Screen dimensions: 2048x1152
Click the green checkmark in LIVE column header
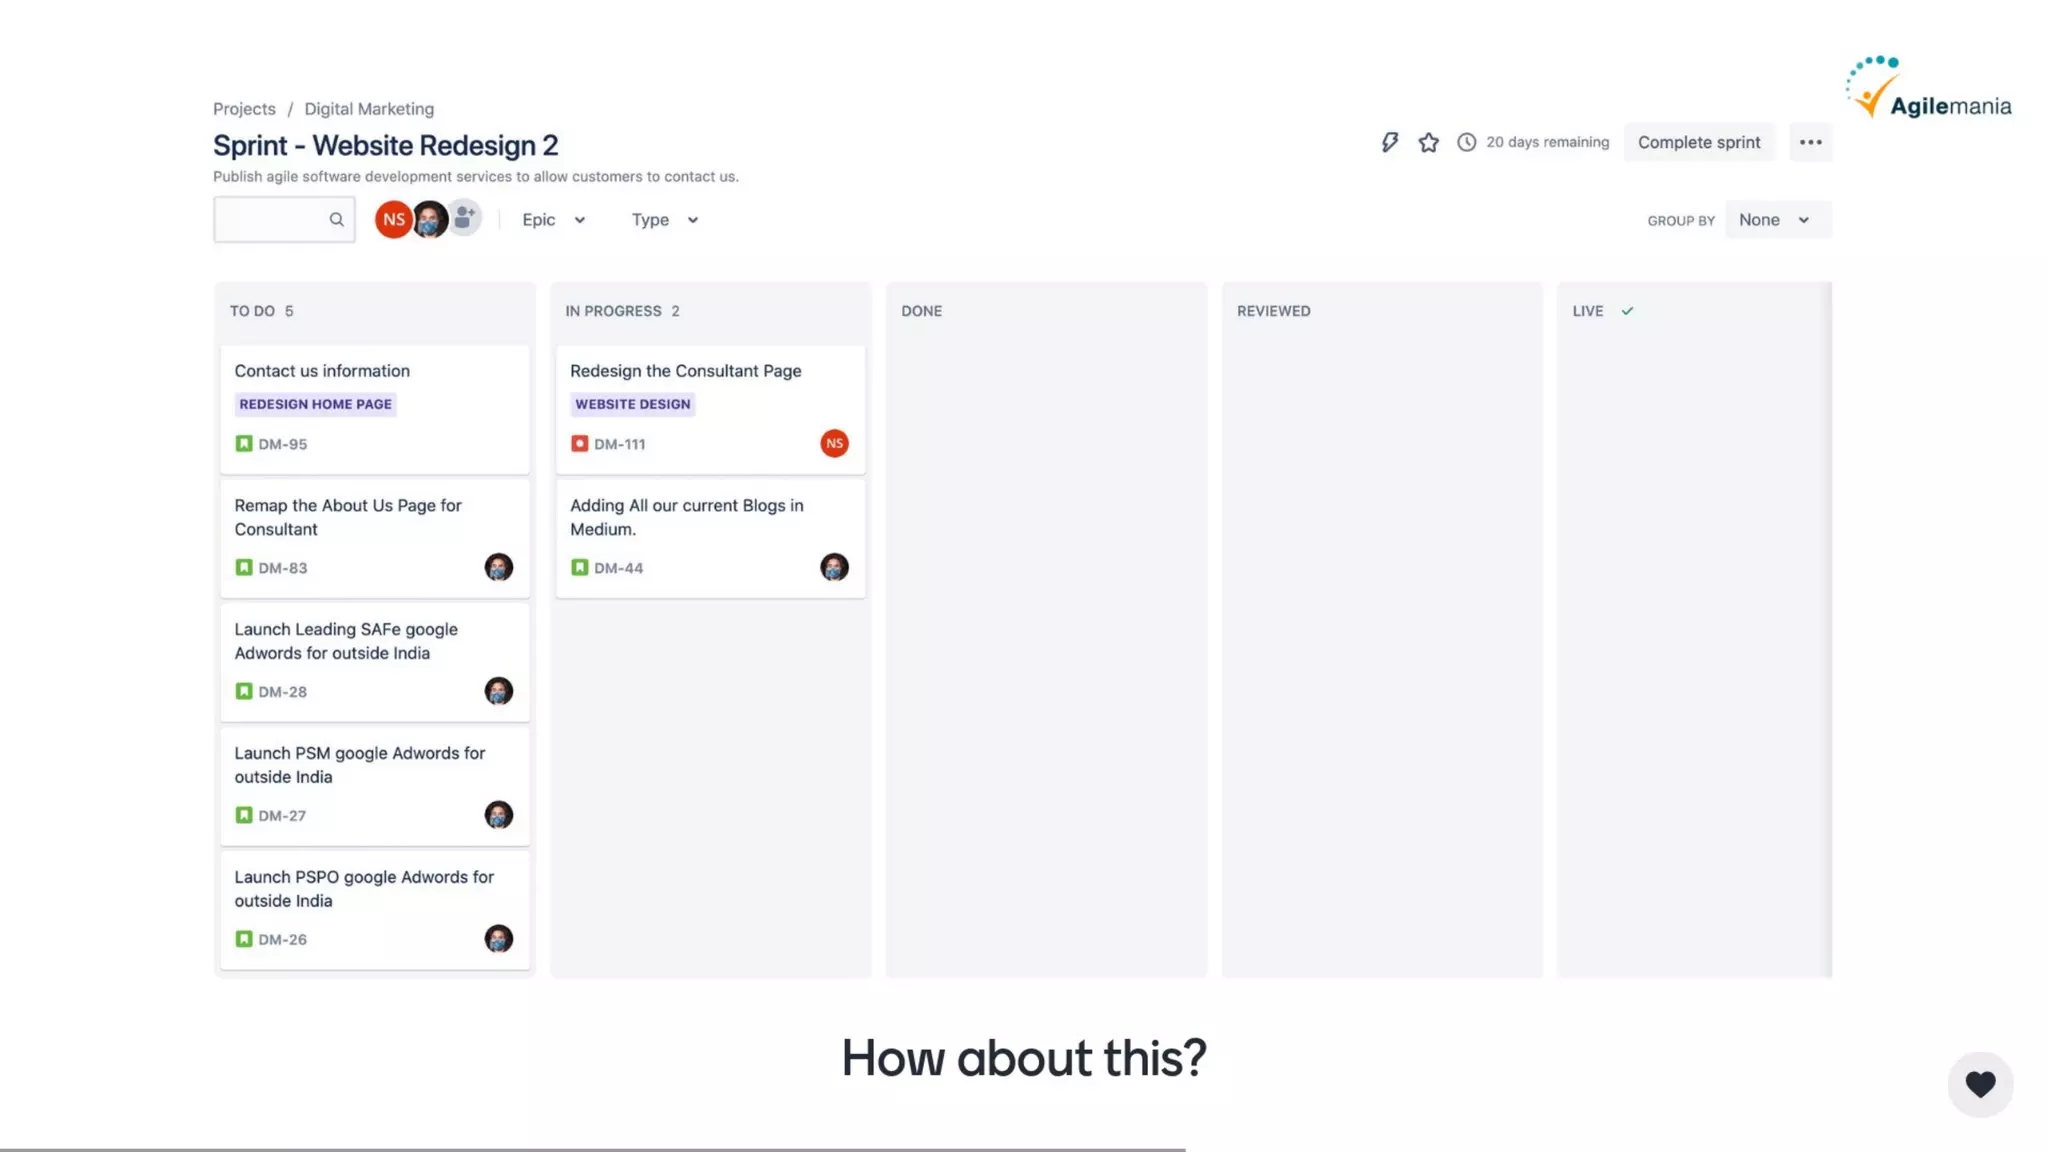tap(1627, 311)
